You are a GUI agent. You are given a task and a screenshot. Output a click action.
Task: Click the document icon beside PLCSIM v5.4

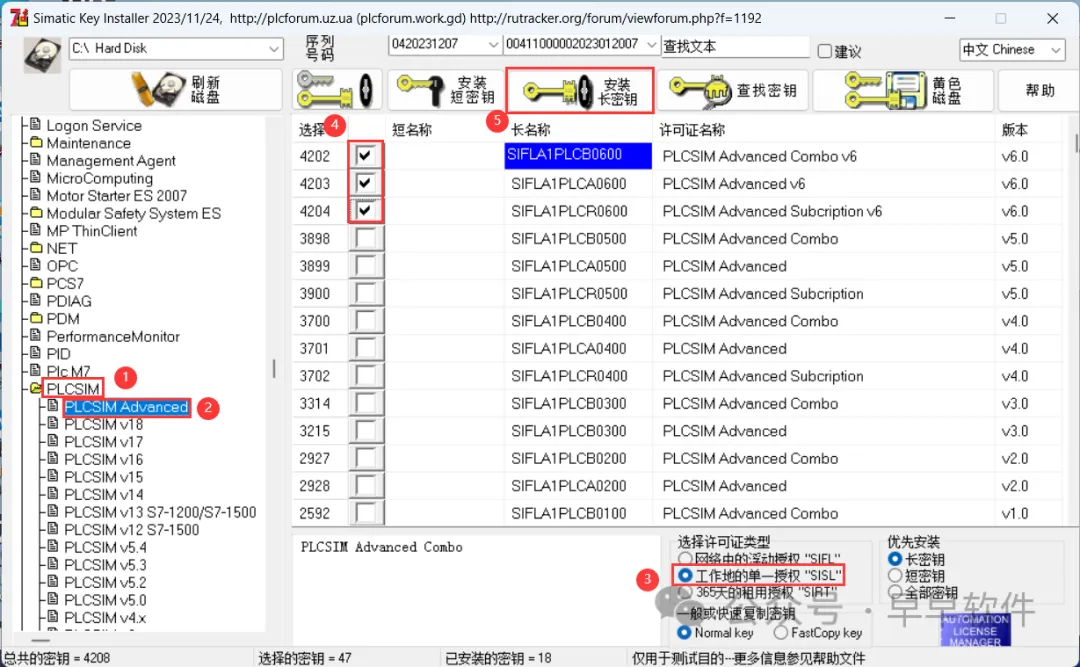[53, 546]
